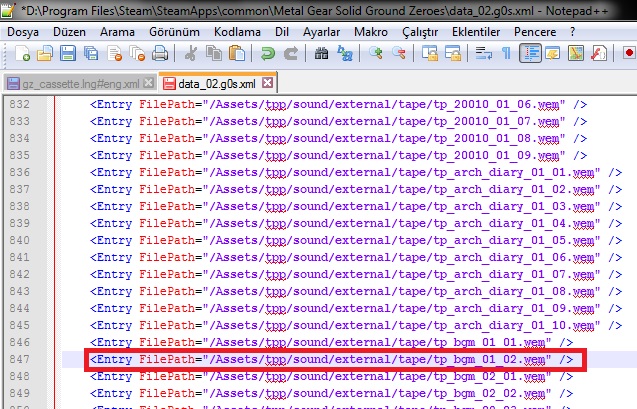Click line number 832 in the margin
637x409 pixels.
point(20,104)
